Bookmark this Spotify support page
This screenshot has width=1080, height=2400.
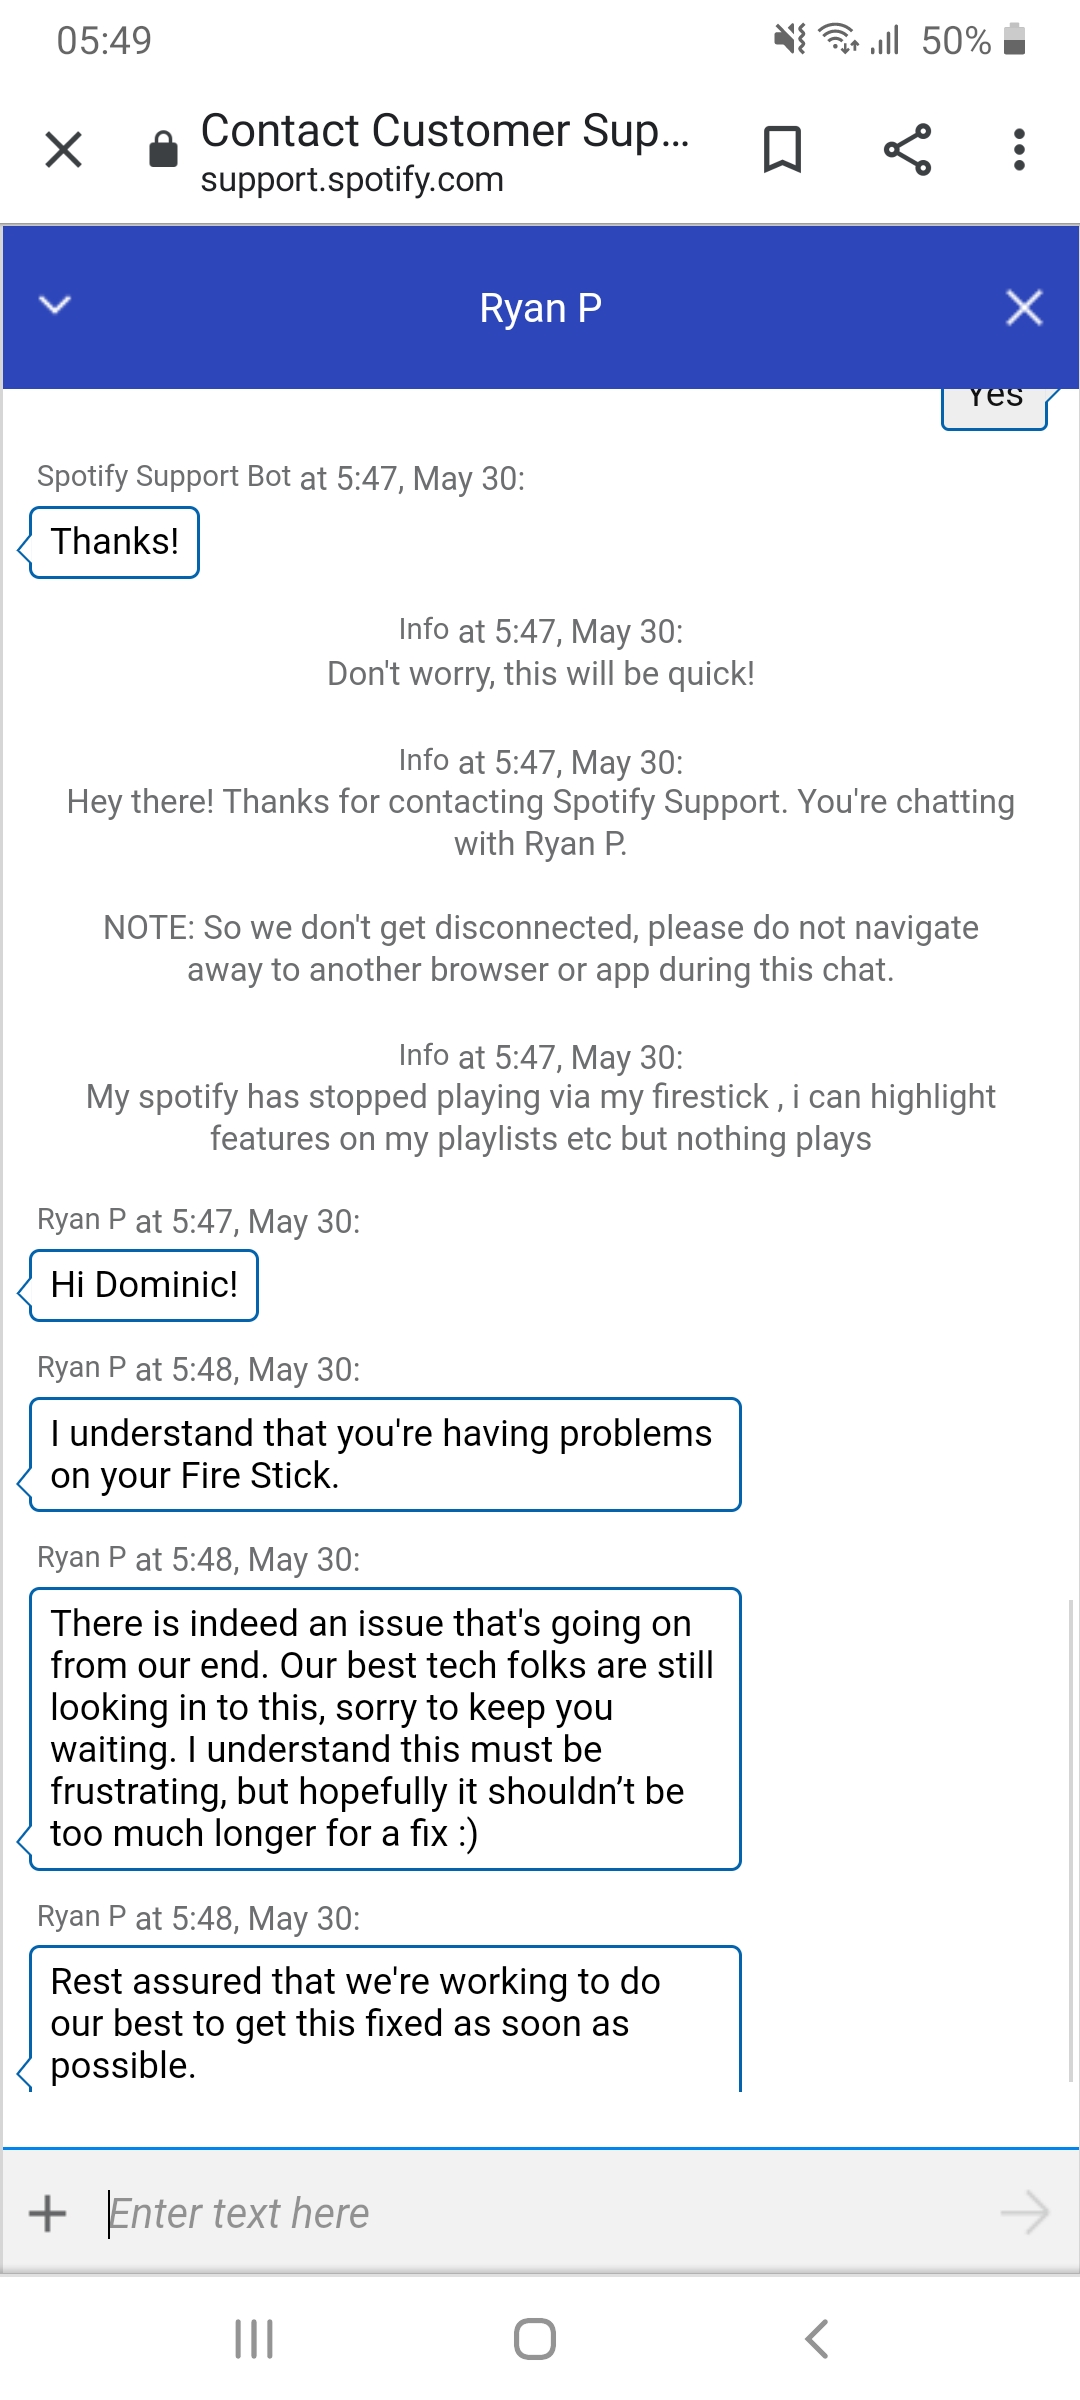[x=782, y=150]
